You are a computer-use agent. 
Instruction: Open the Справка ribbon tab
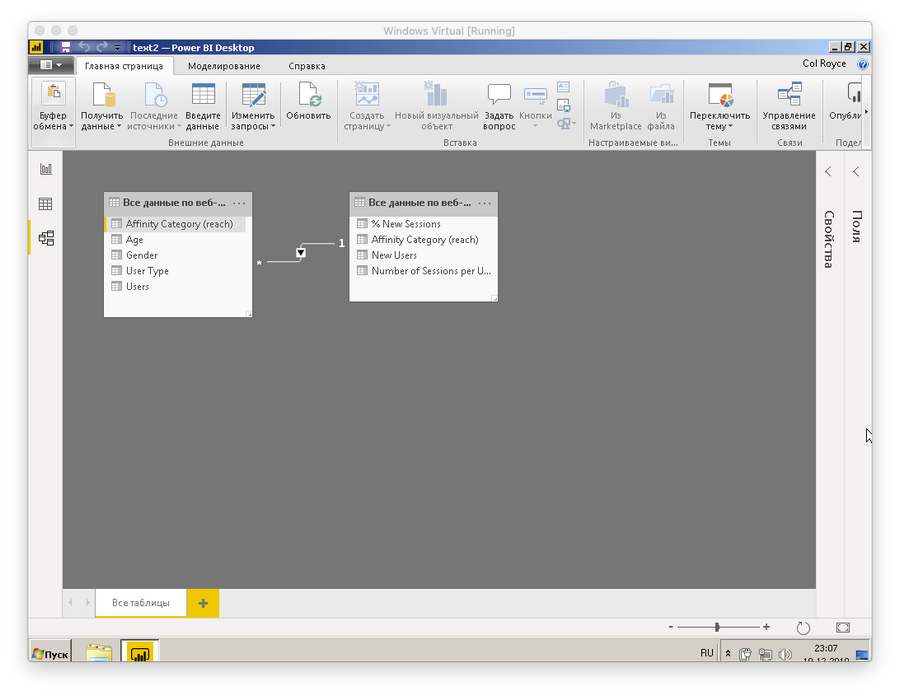click(306, 66)
